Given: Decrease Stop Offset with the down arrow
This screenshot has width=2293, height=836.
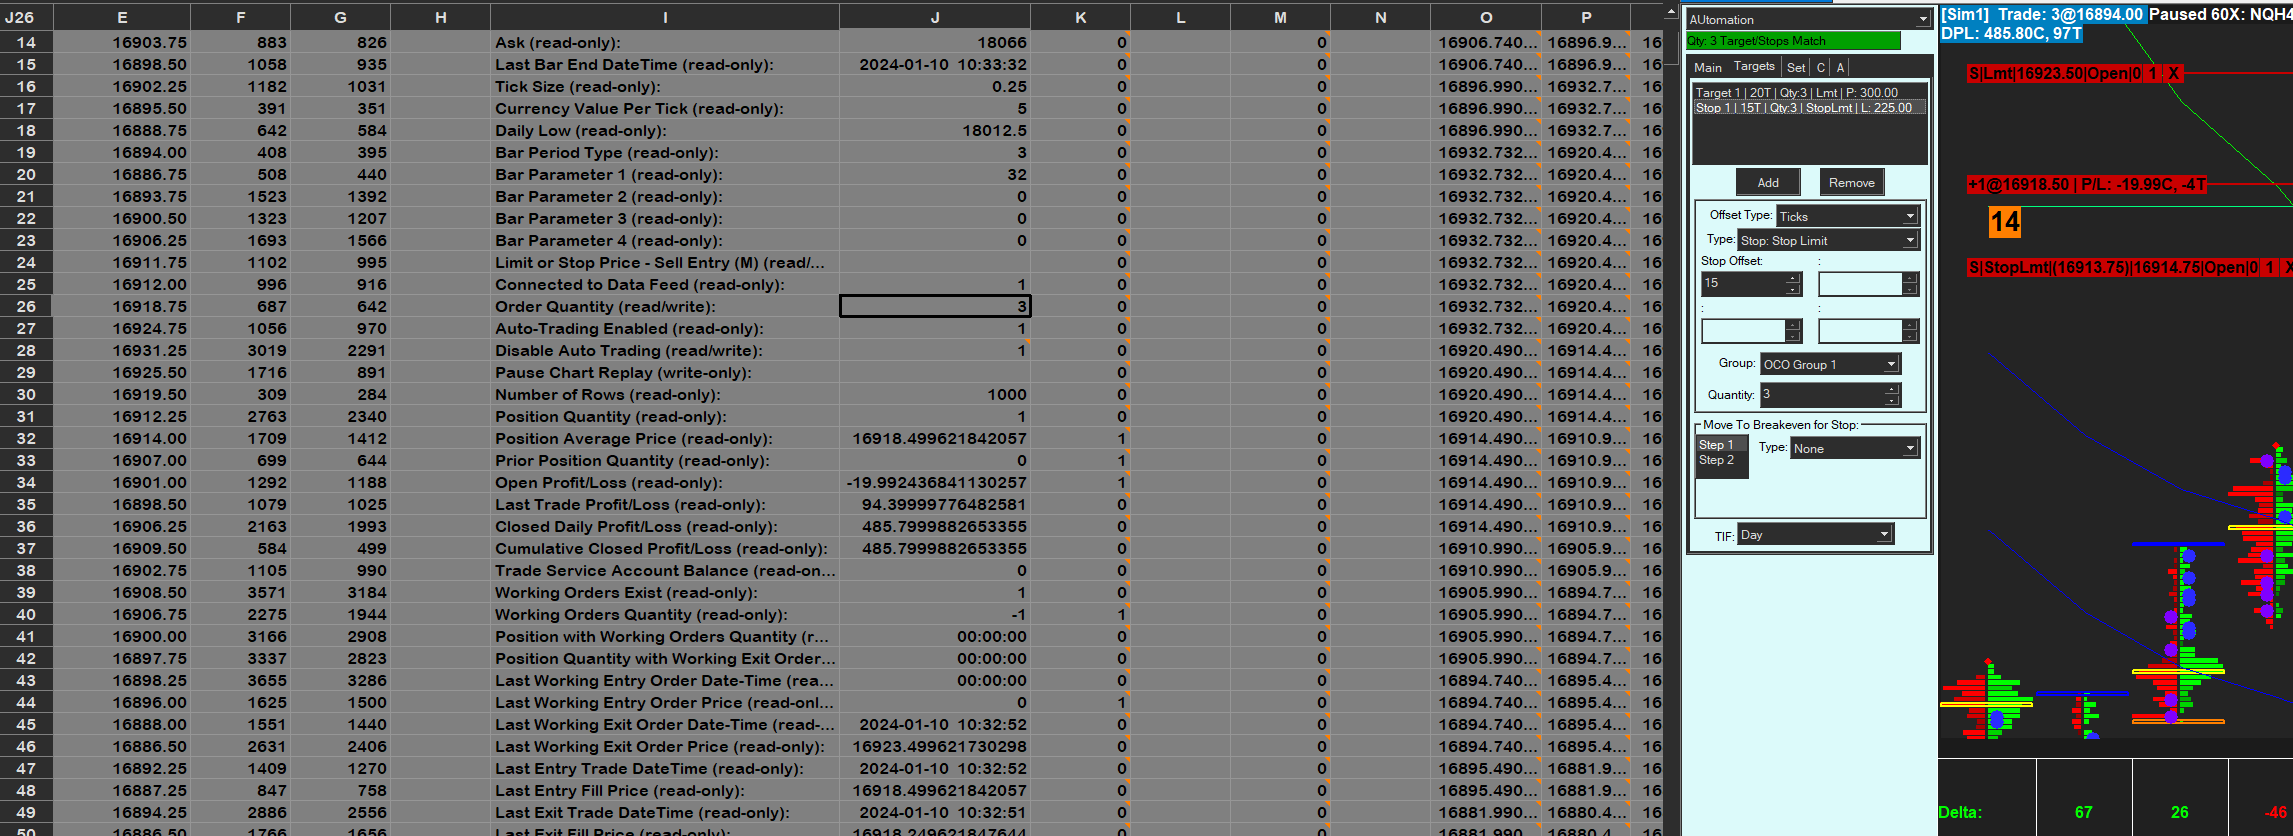Looking at the screenshot, I should pyautogui.click(x=1793, y=290).
